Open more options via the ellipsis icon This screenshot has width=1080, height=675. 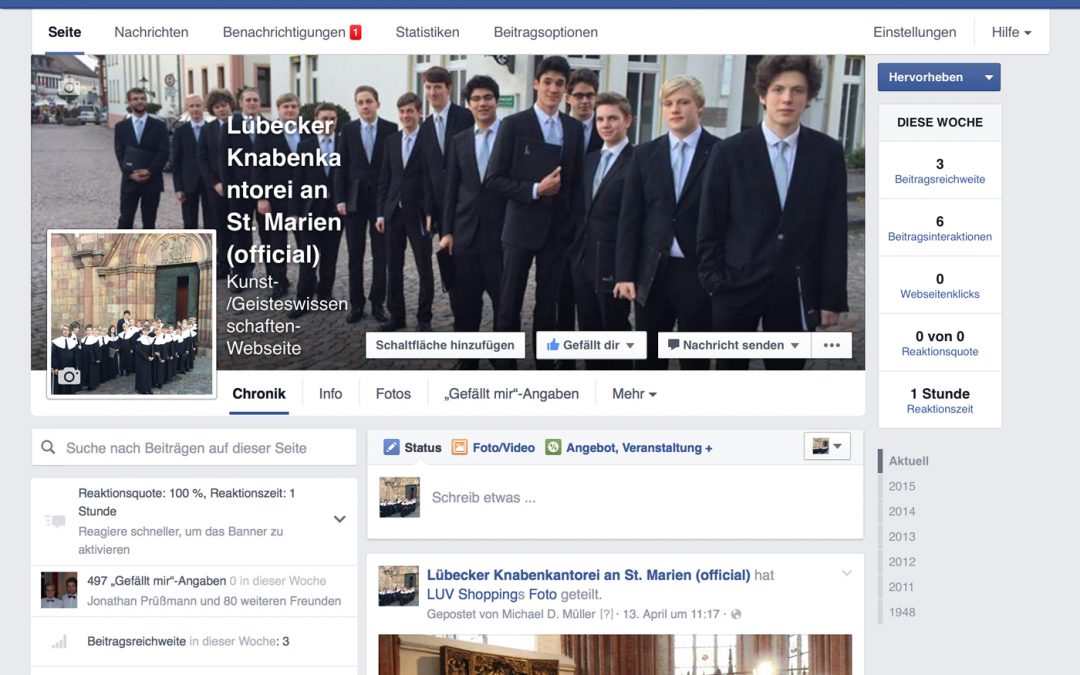[831, 344]
